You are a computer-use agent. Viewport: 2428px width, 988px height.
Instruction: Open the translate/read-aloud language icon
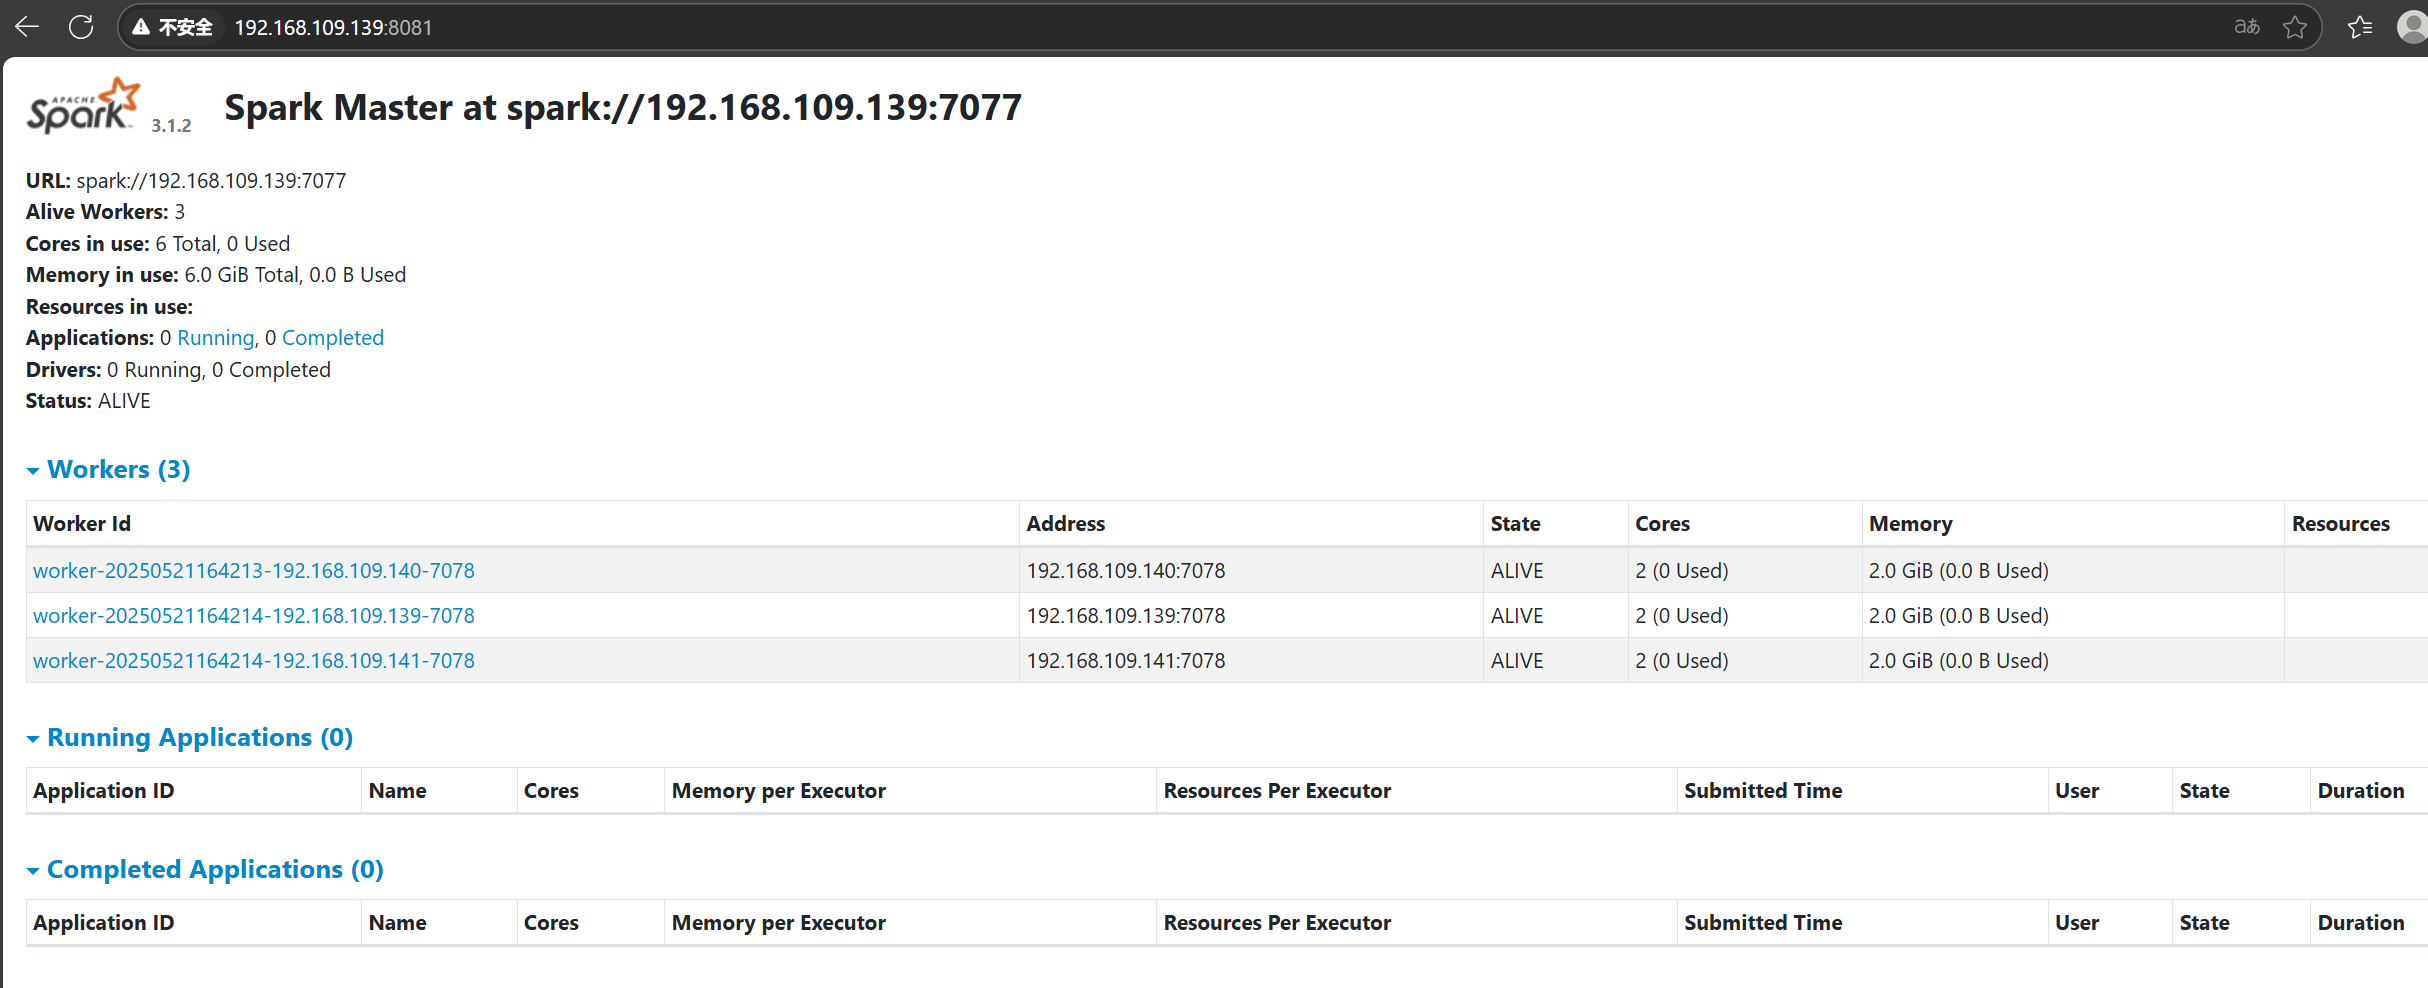(2246, 27)
